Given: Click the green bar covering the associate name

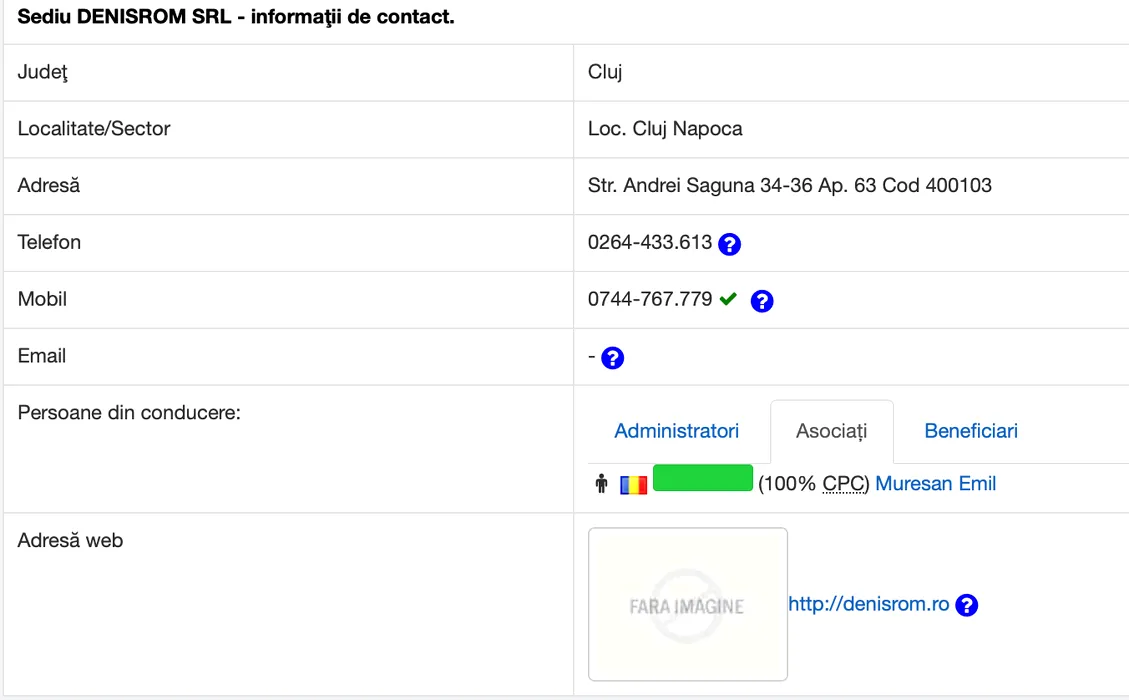Looking at the screenshot, I should 702,478.
